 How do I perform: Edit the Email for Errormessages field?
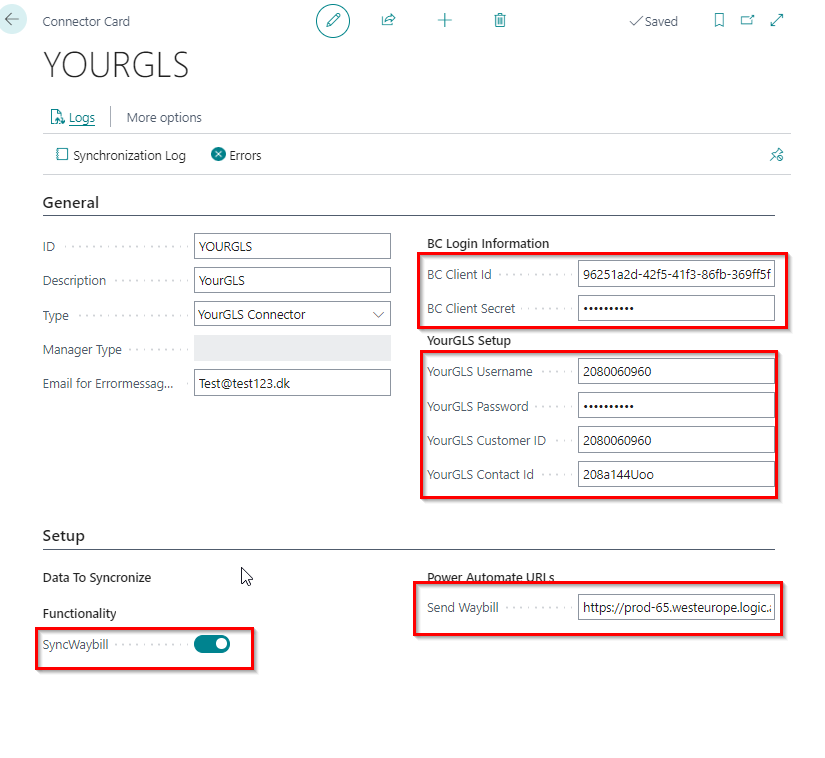pyautogui.click(x=292, y=383)
